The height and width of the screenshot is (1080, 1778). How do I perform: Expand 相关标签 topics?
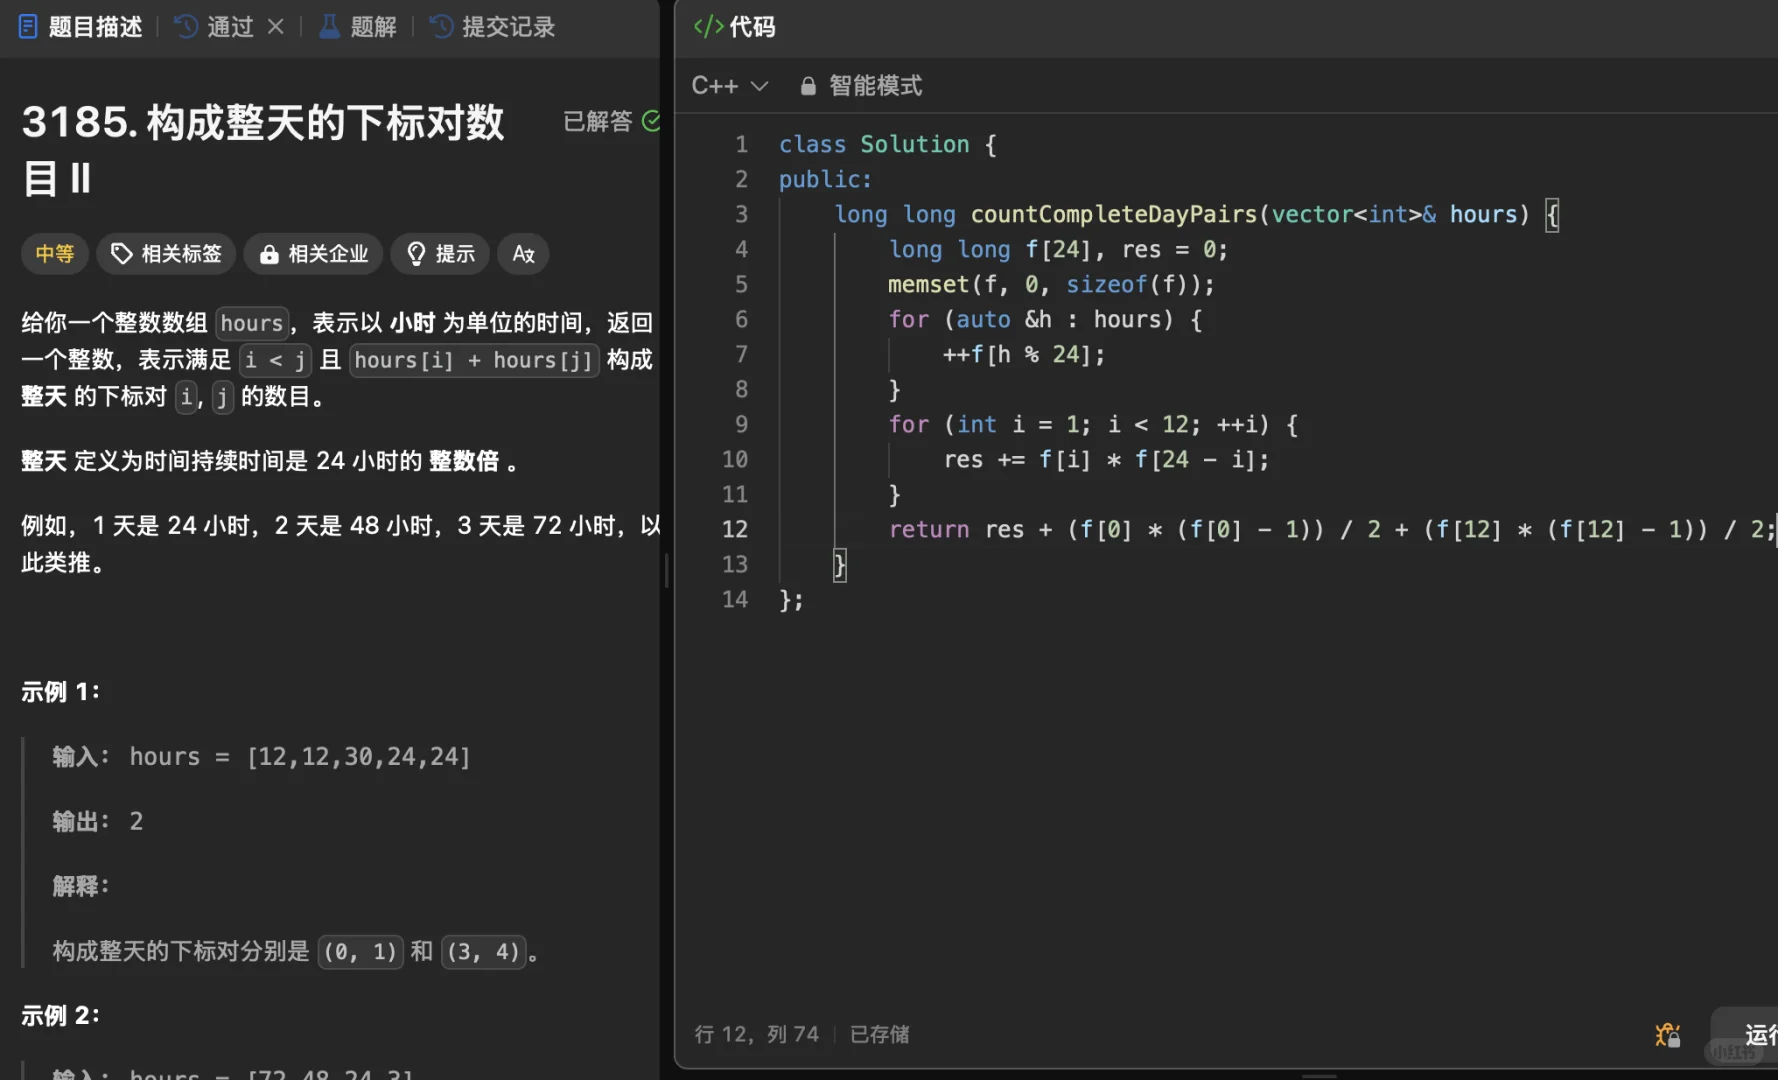(x=166, y=254)
